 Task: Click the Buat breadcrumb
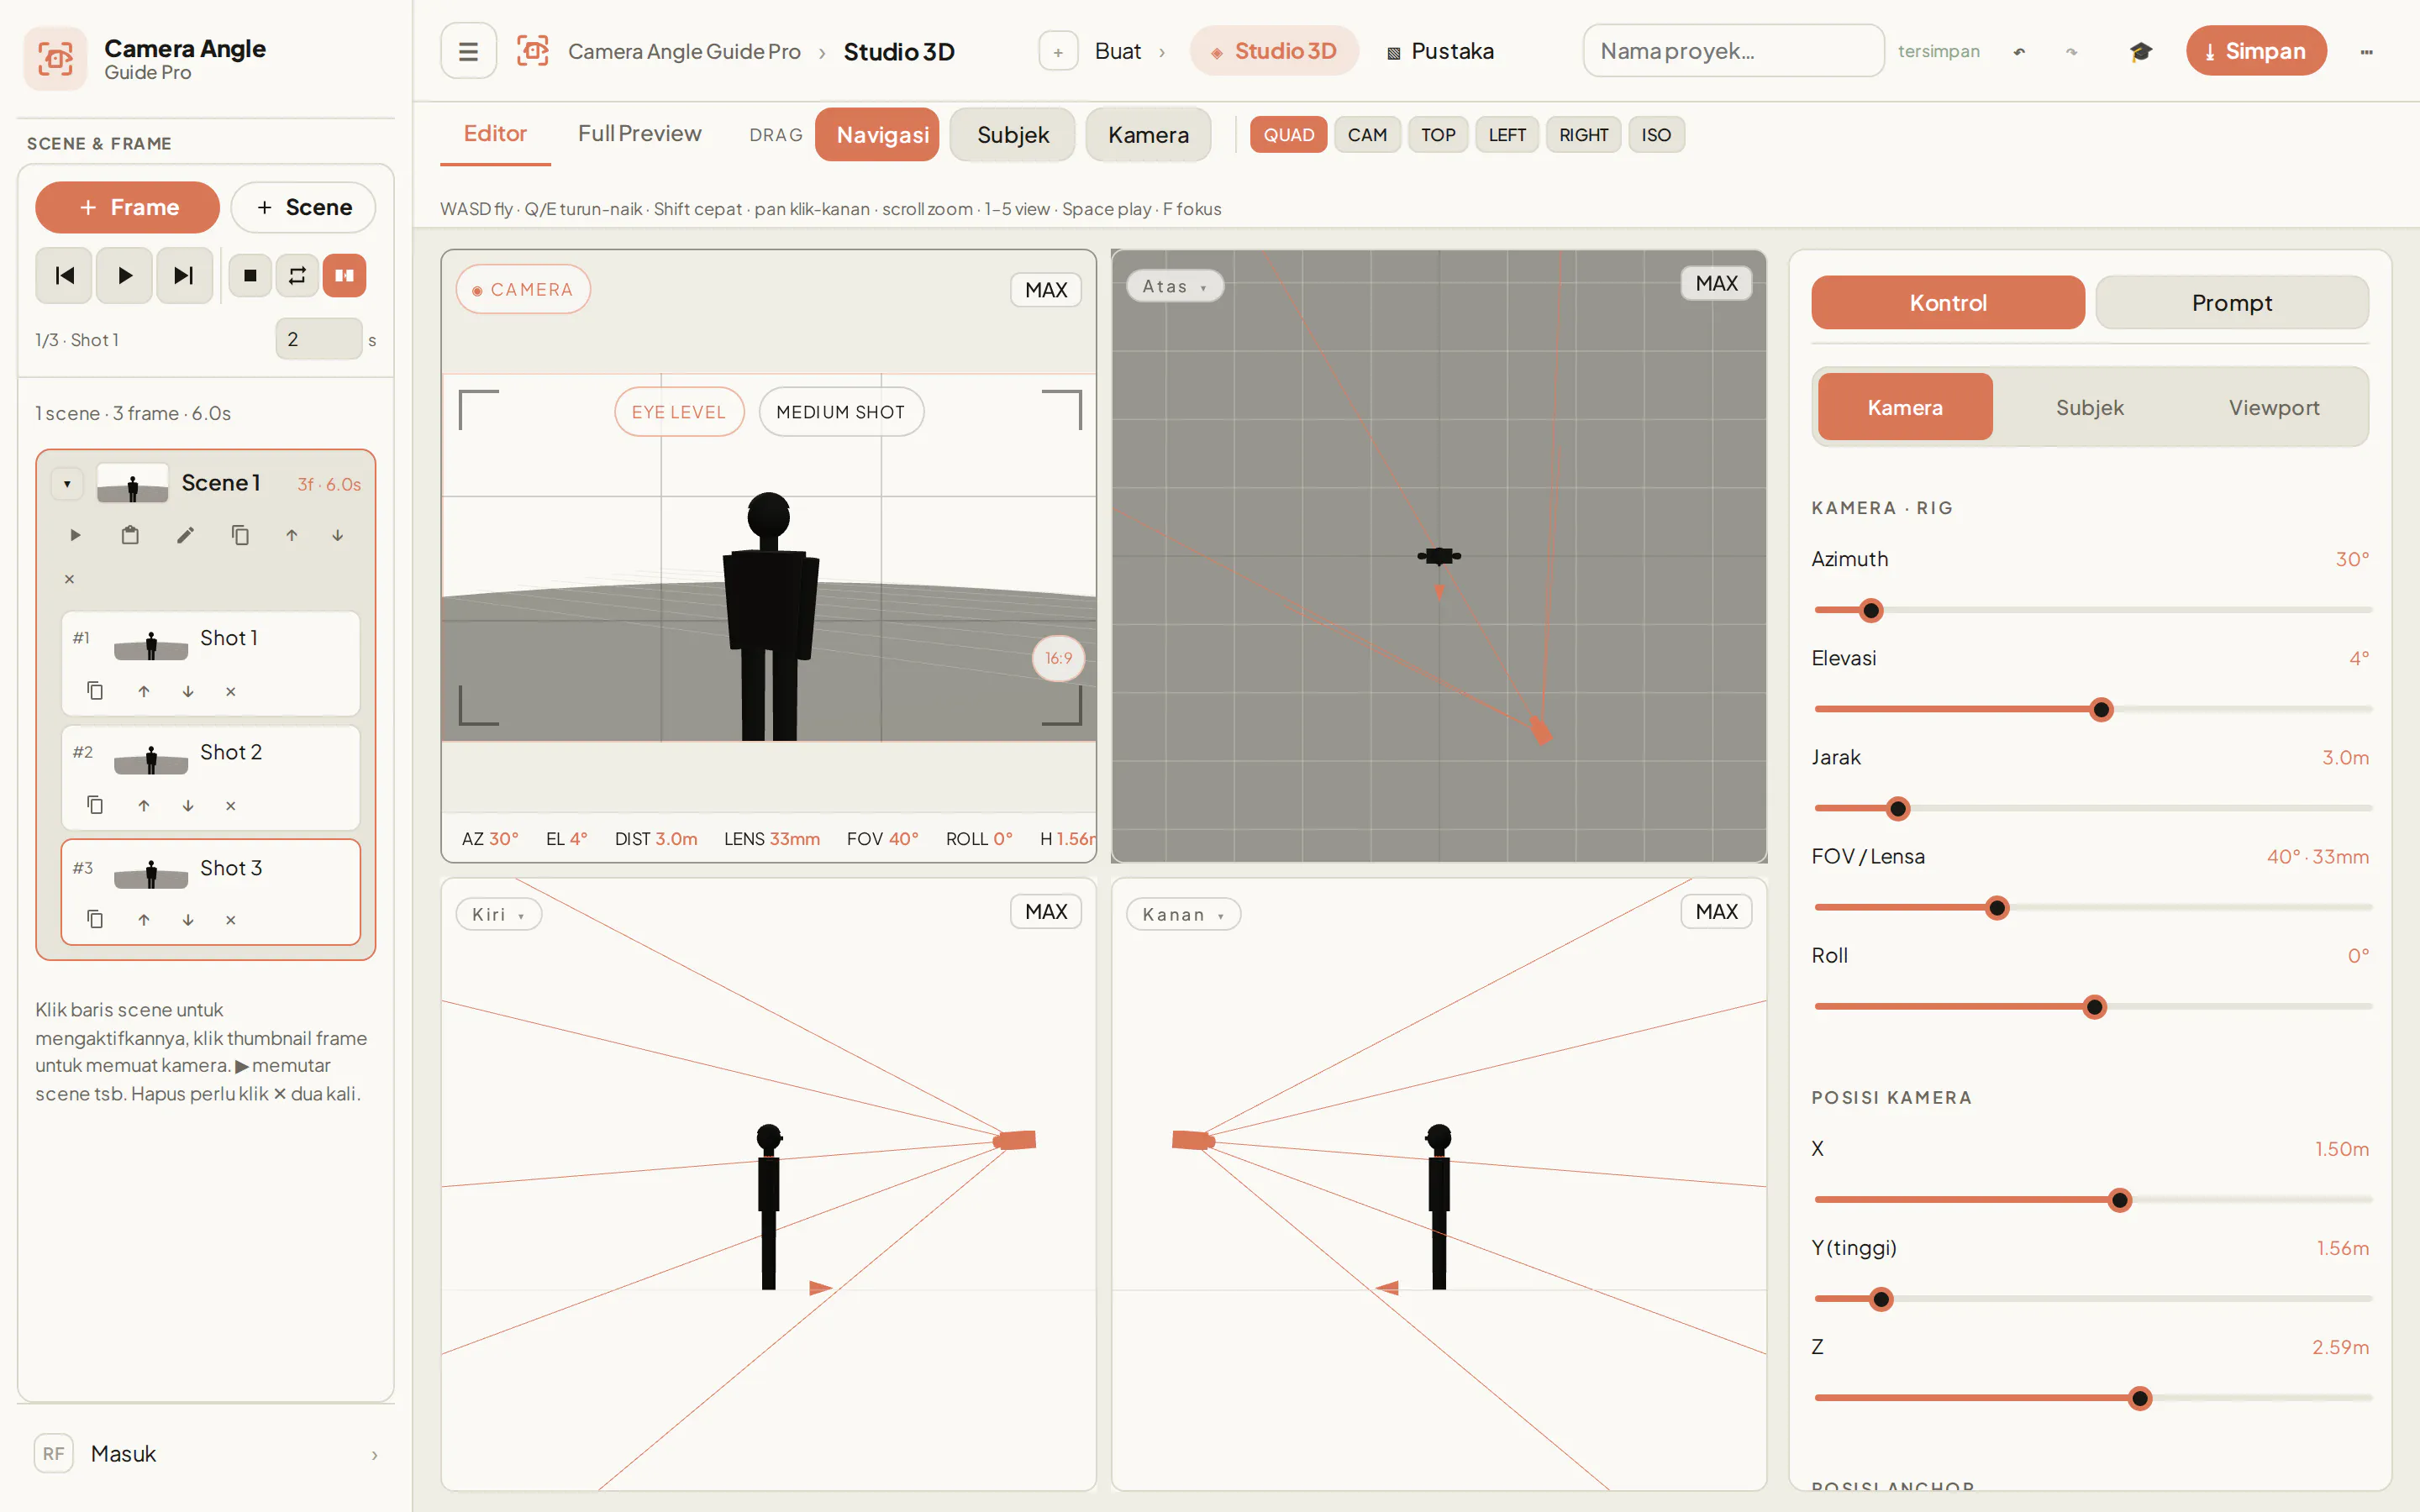click(x=1118, y=51)
